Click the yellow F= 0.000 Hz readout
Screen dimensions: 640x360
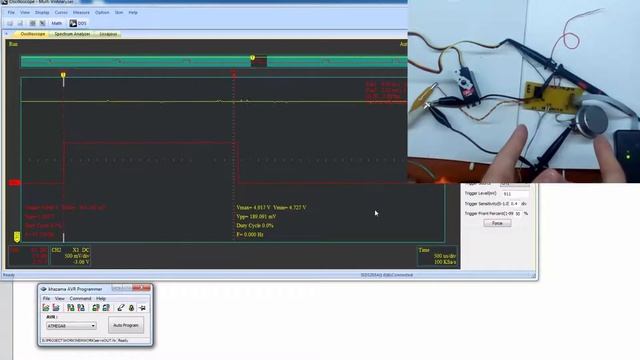click(250, 235)
